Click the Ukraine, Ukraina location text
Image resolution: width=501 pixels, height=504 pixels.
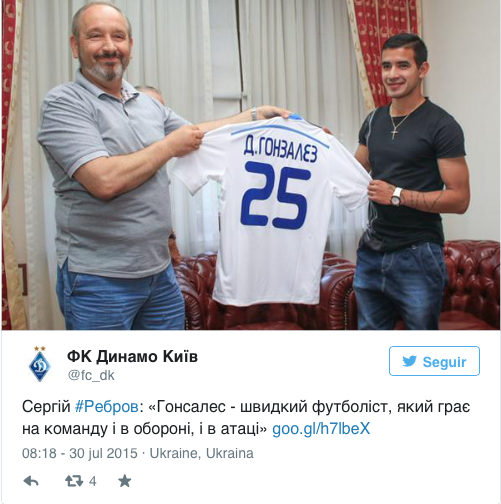[x=201, y=453]
